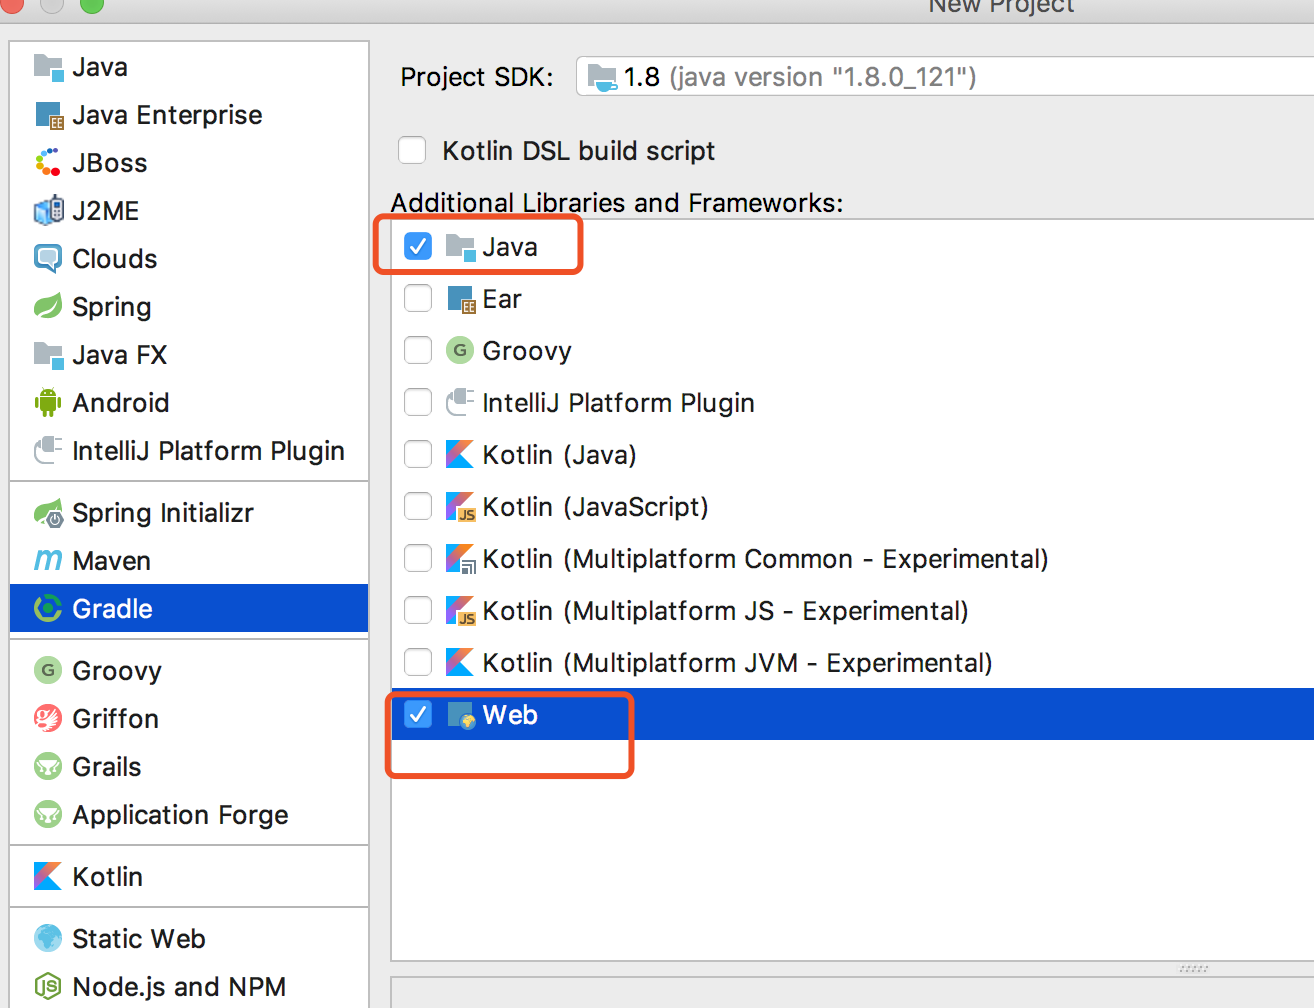Screen dimensions: 1314x1008
Task: Select the Java project type icon in sidebar
Action: pos(48,67)
